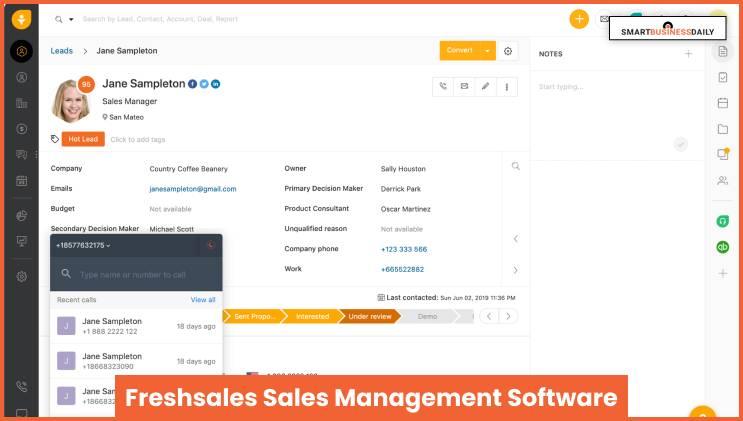Open the calendar icon in left sidebar

[x=21, y=181]
